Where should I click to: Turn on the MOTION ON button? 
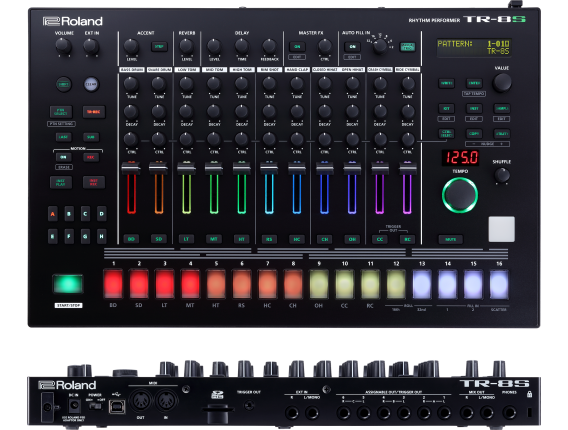tap(63, 157)
